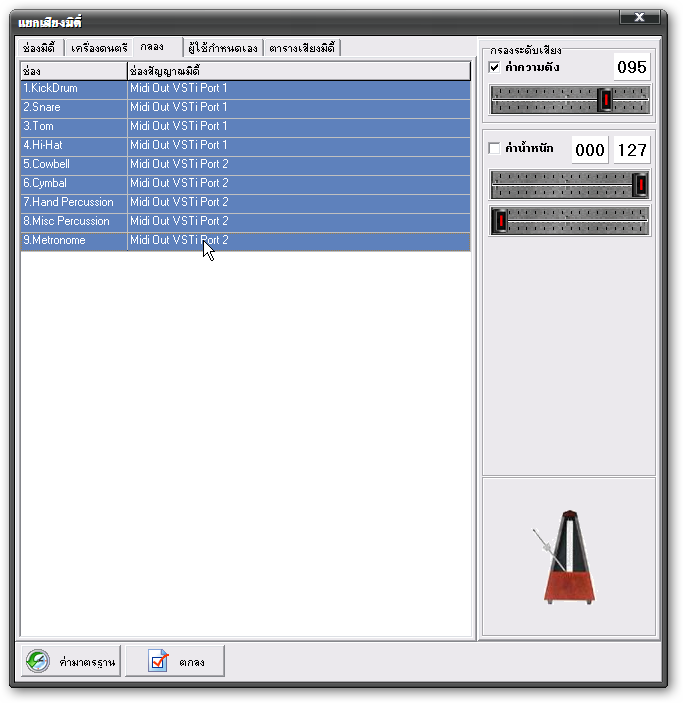Click the ค่ามาตรฐาน button

pos(71,661)
